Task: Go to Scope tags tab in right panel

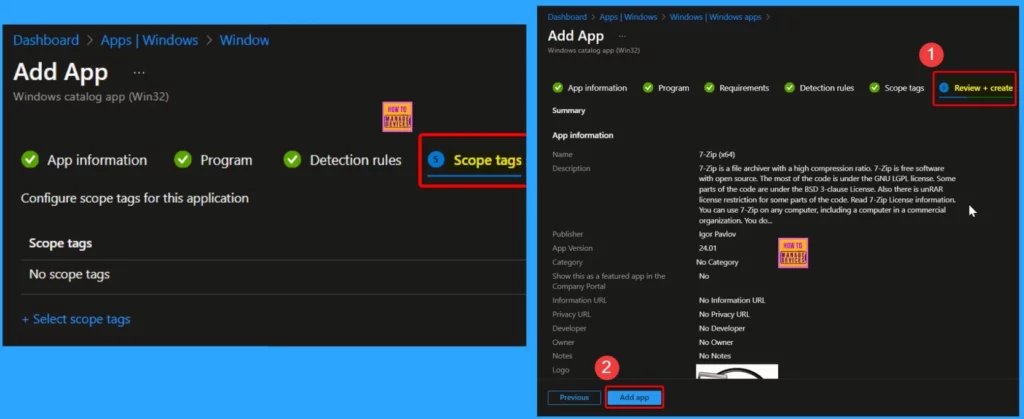Action: click(x=897, y=88)
